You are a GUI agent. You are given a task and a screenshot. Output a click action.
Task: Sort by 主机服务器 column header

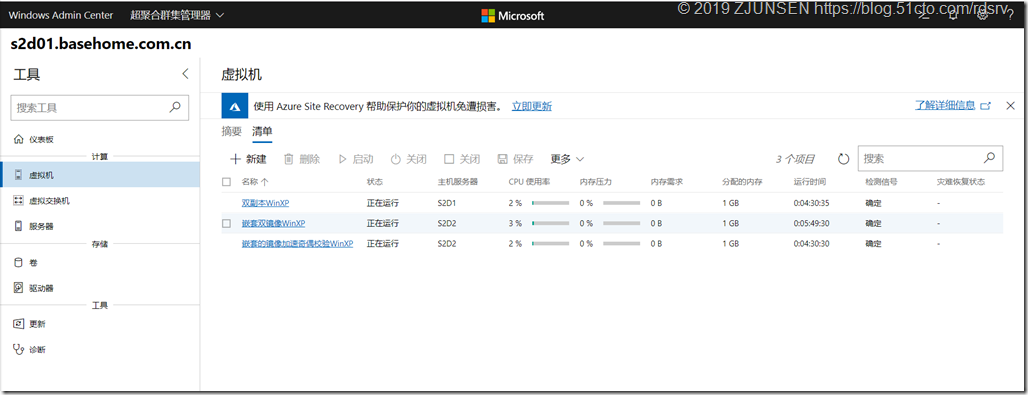tap(458, 182)
